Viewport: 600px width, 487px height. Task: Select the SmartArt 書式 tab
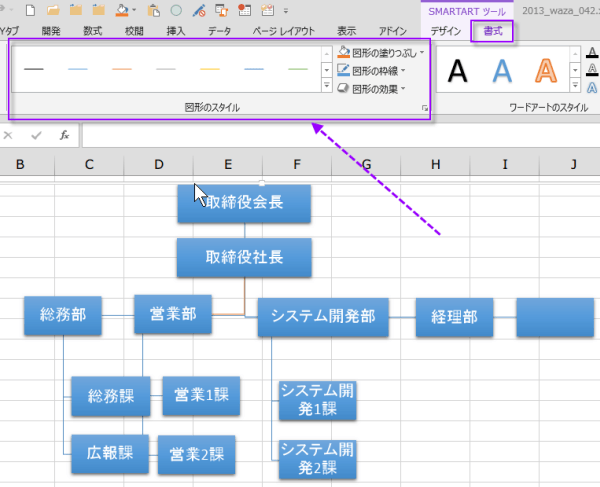coord(492,31)
